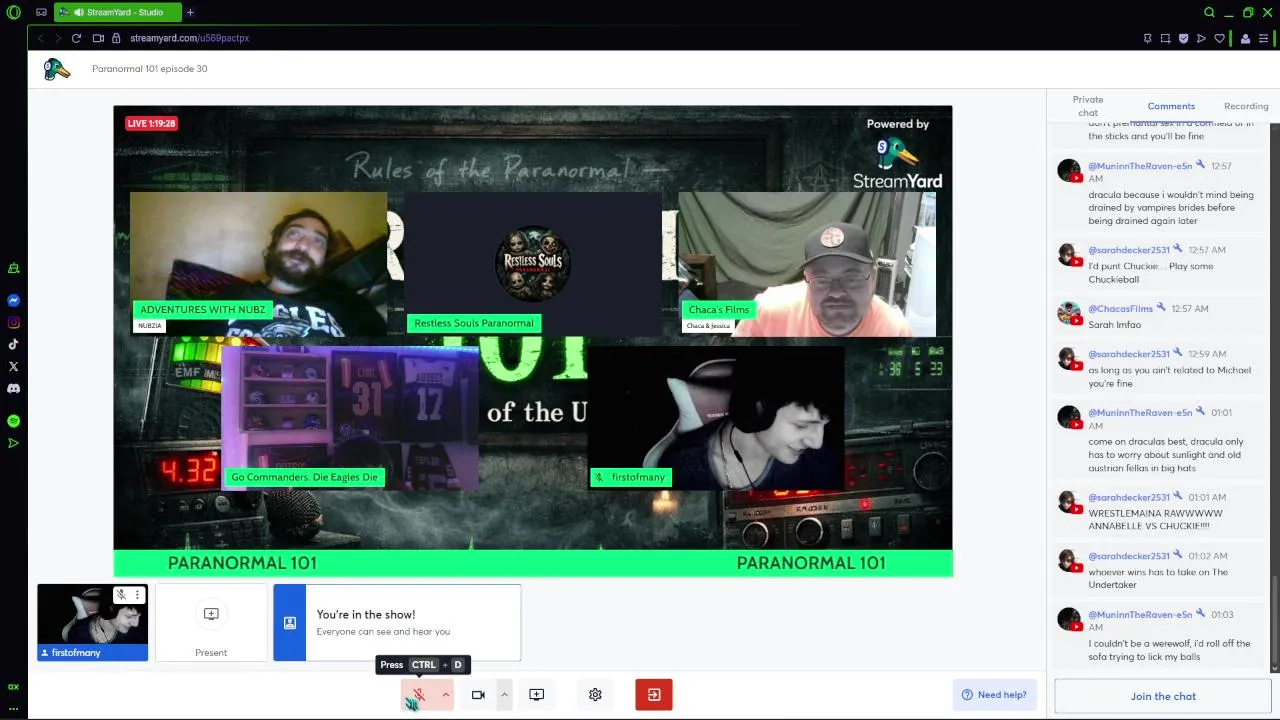Image resolution: width=1280 pixels, height=720 pixels.
Task: Click the 'Sarah lmfao' comment text
Action: click(1114, 325)
